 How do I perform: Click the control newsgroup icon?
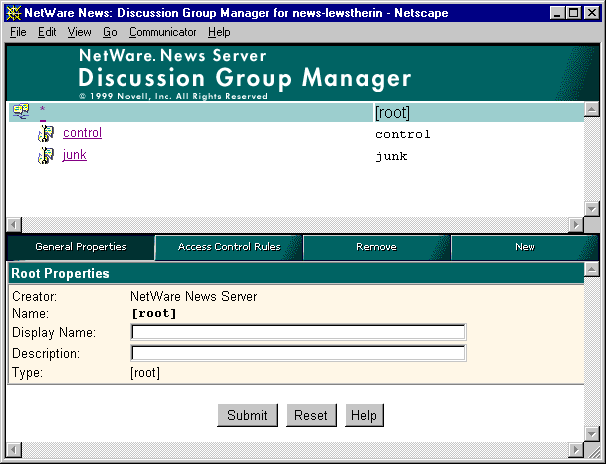click(45, 134)
